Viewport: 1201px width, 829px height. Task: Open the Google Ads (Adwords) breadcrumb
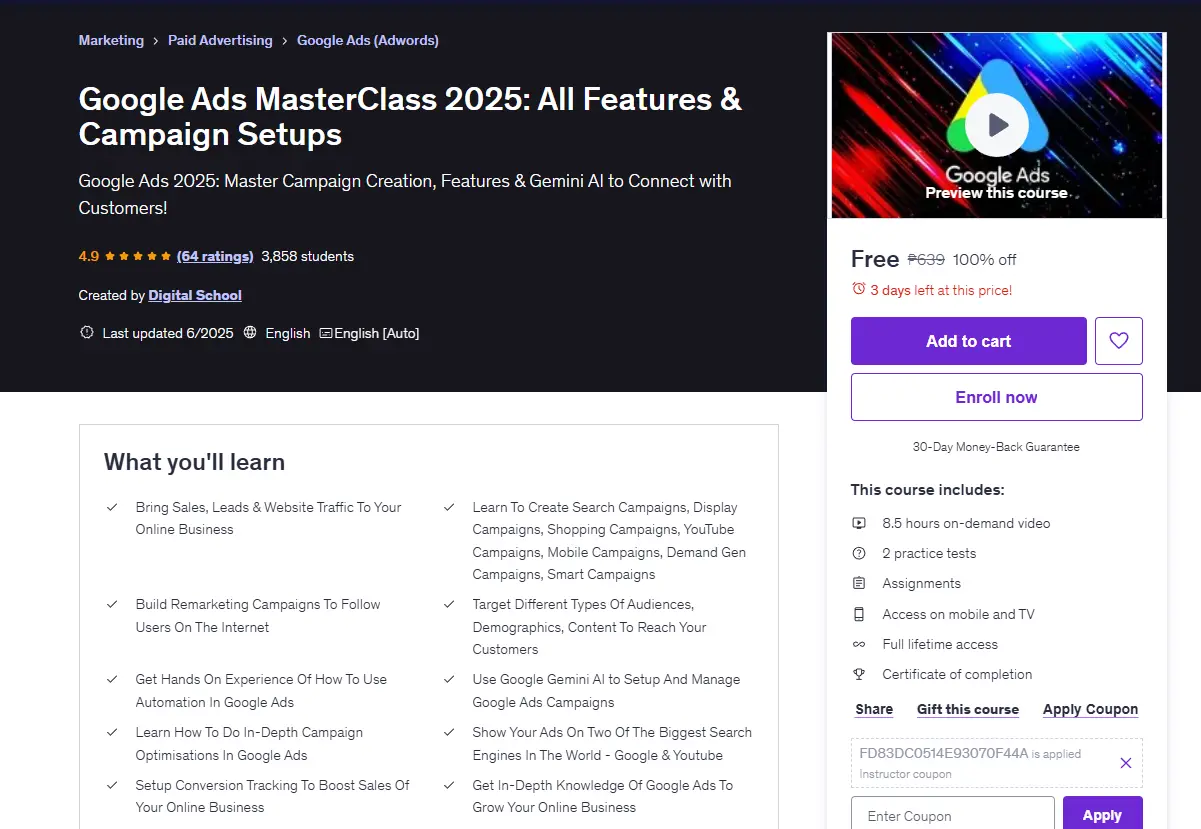coord(368,40)
